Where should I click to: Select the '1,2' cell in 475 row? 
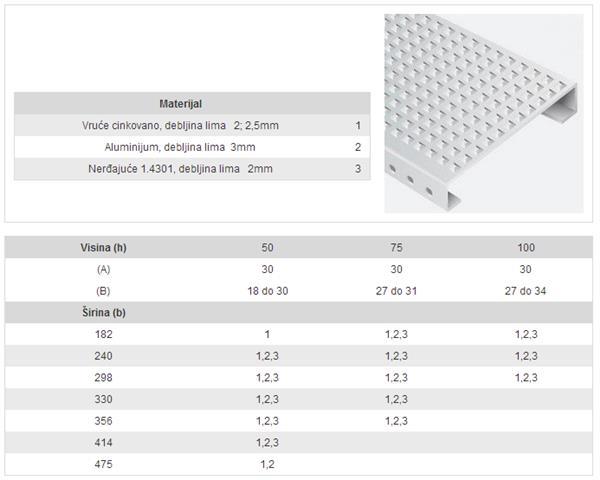coord(267,464)
